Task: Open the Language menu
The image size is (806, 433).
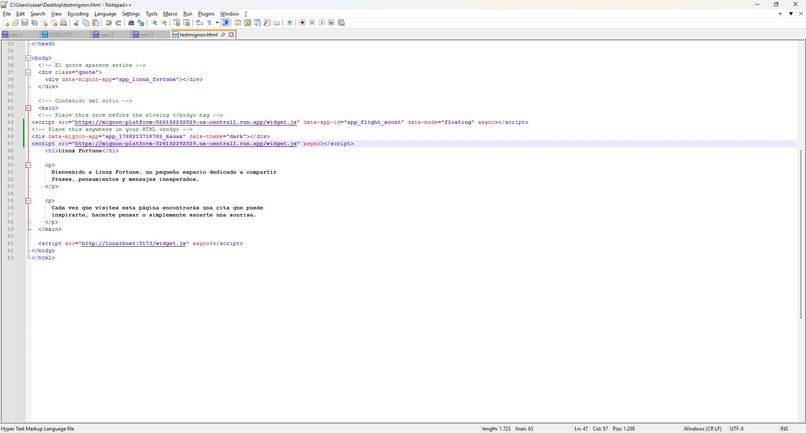Action: coord(105,14)
